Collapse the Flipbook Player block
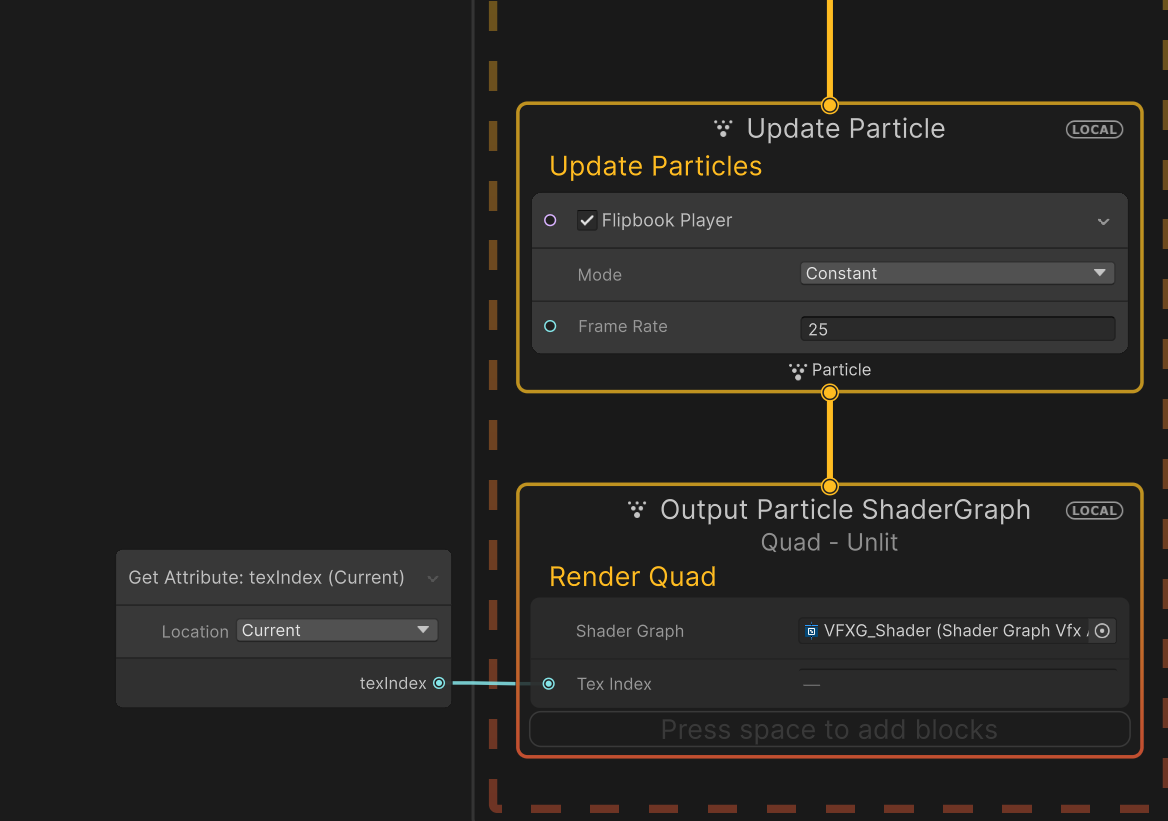 [x=1103, y=221]
